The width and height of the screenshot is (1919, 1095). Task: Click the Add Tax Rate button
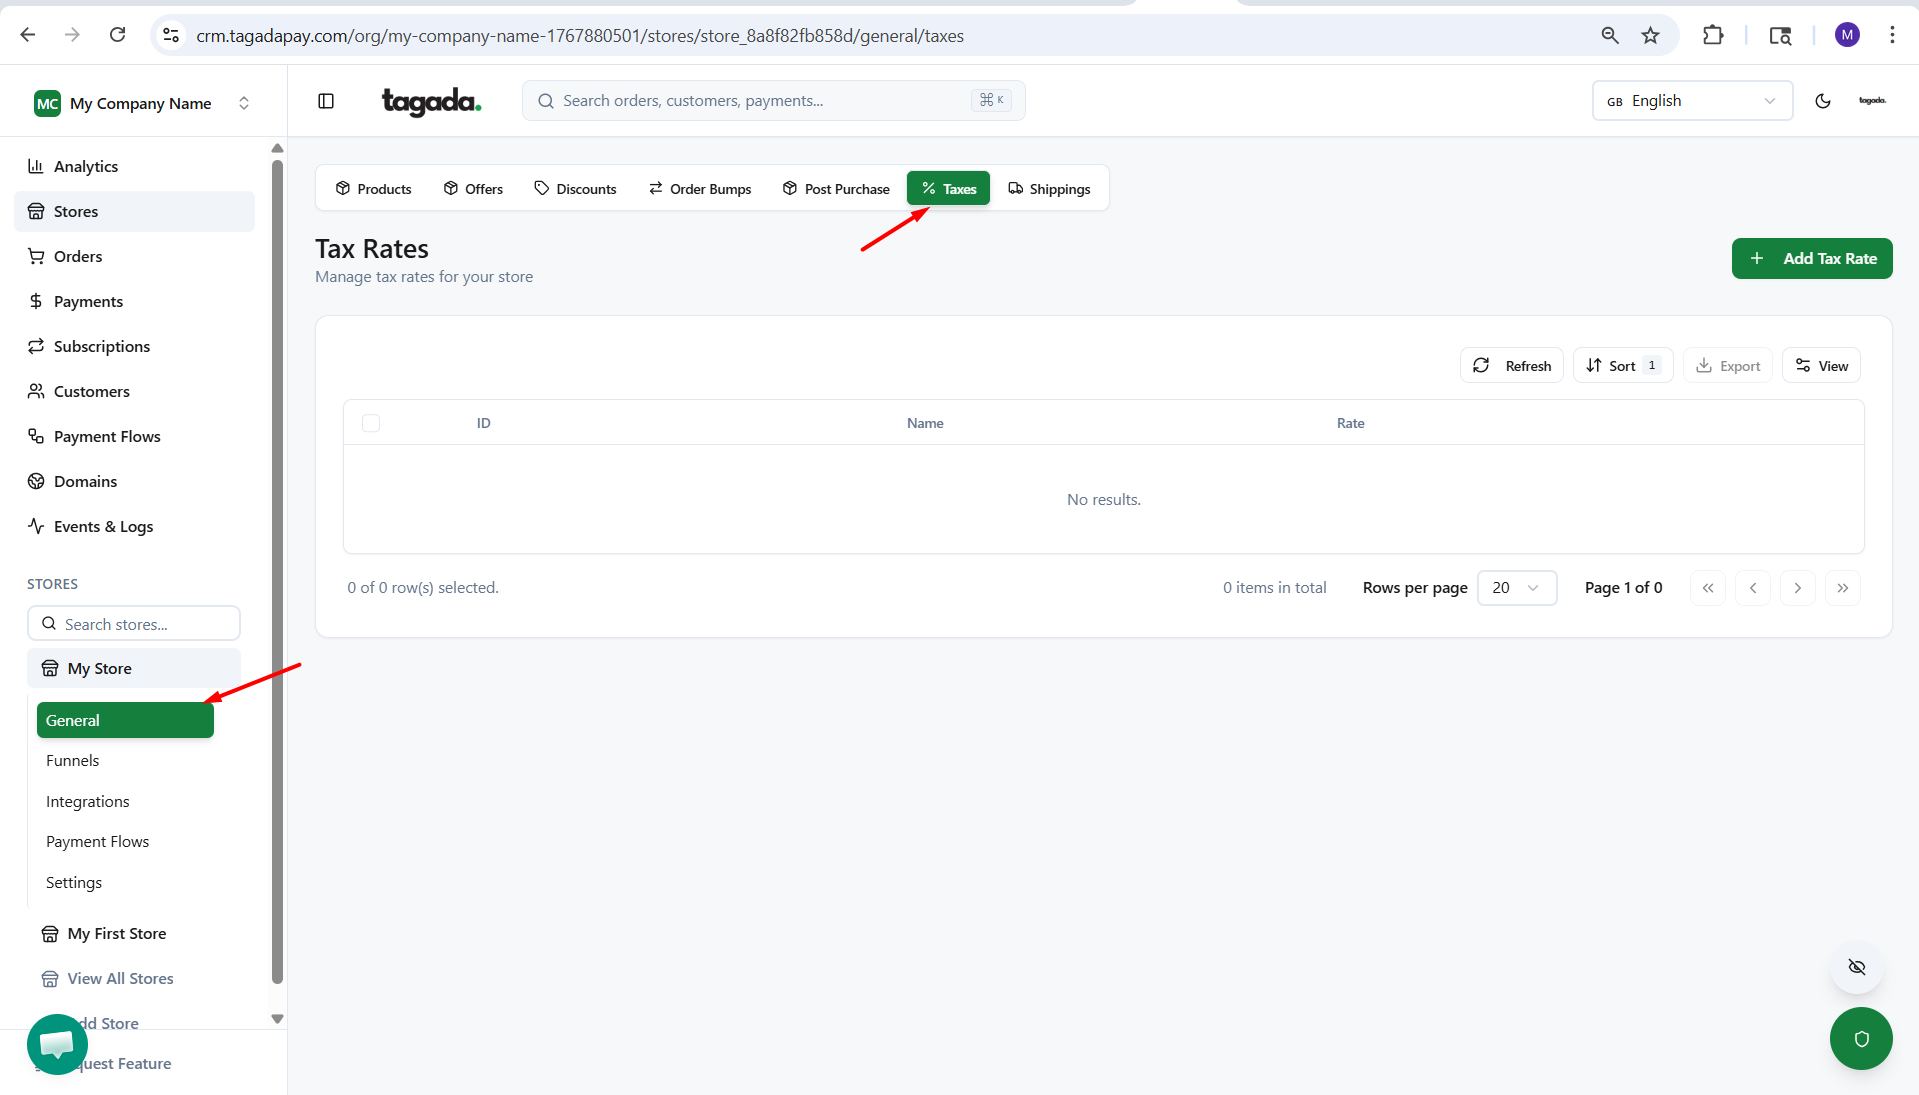coord(1811,259)
